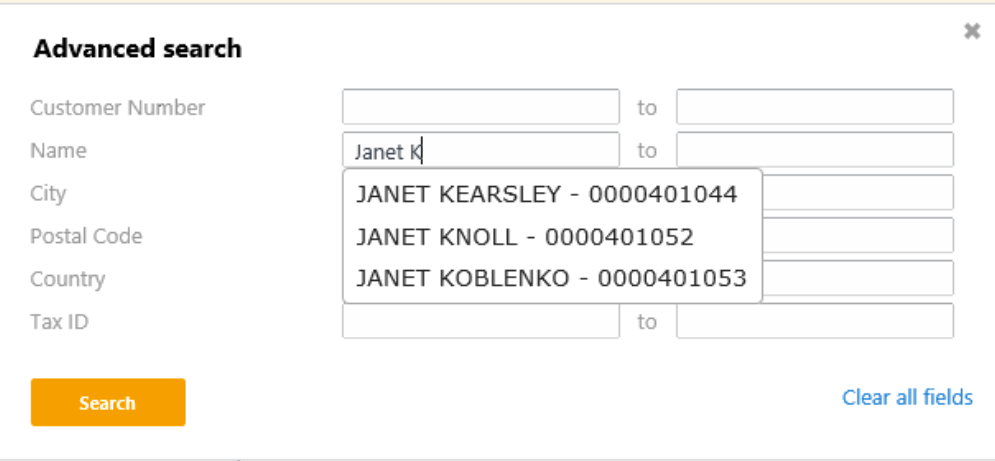Screen dimensions: 995x461
Task: Click the Postal Code label
Action: pyautogui.click(x=86, y=236)
